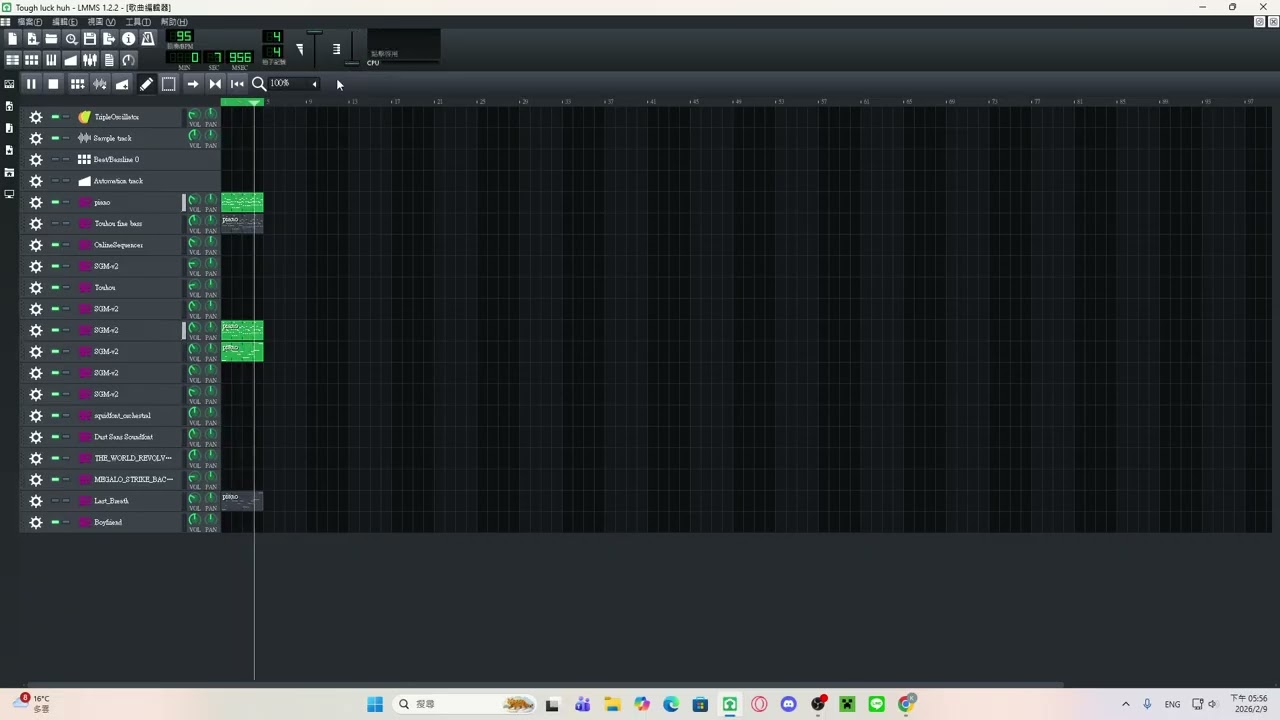
Task: Select the green piano clip on the piano track
Action: click(x=242, y=202)
